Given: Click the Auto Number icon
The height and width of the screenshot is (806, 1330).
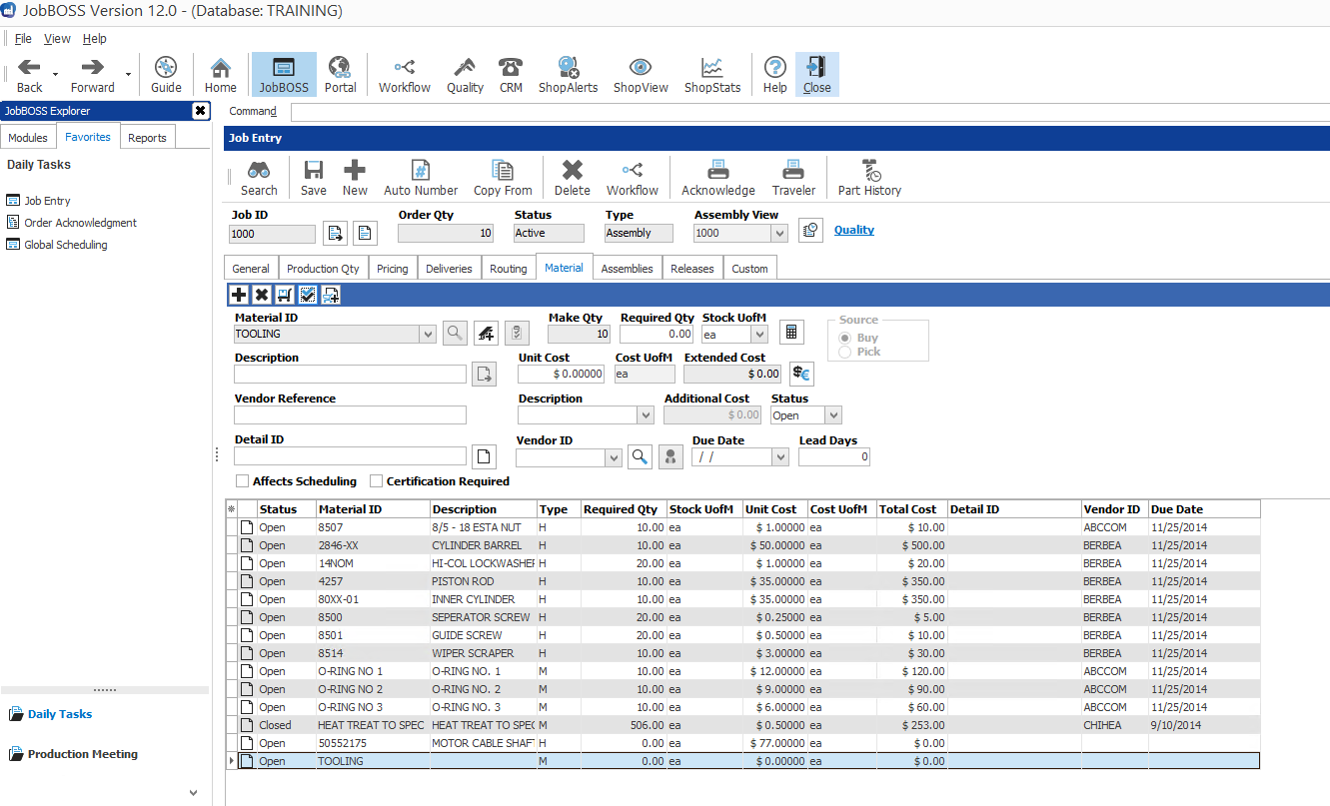Looking at the screenshot, I should click(x=421, y=177).
